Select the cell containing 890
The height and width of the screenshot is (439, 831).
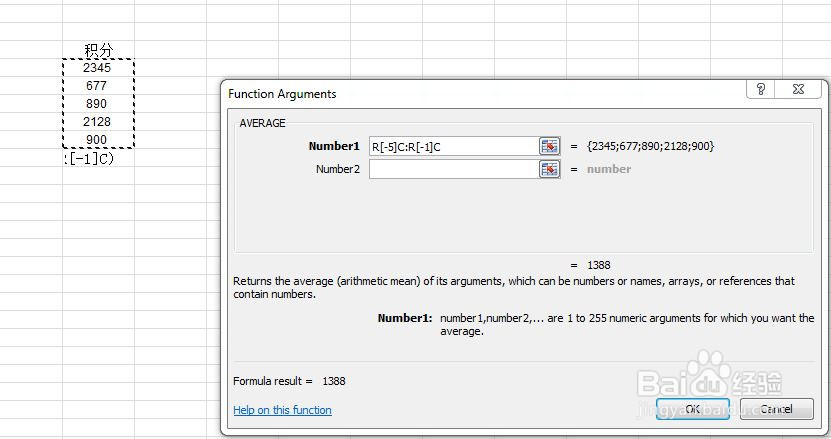[99, 103]
